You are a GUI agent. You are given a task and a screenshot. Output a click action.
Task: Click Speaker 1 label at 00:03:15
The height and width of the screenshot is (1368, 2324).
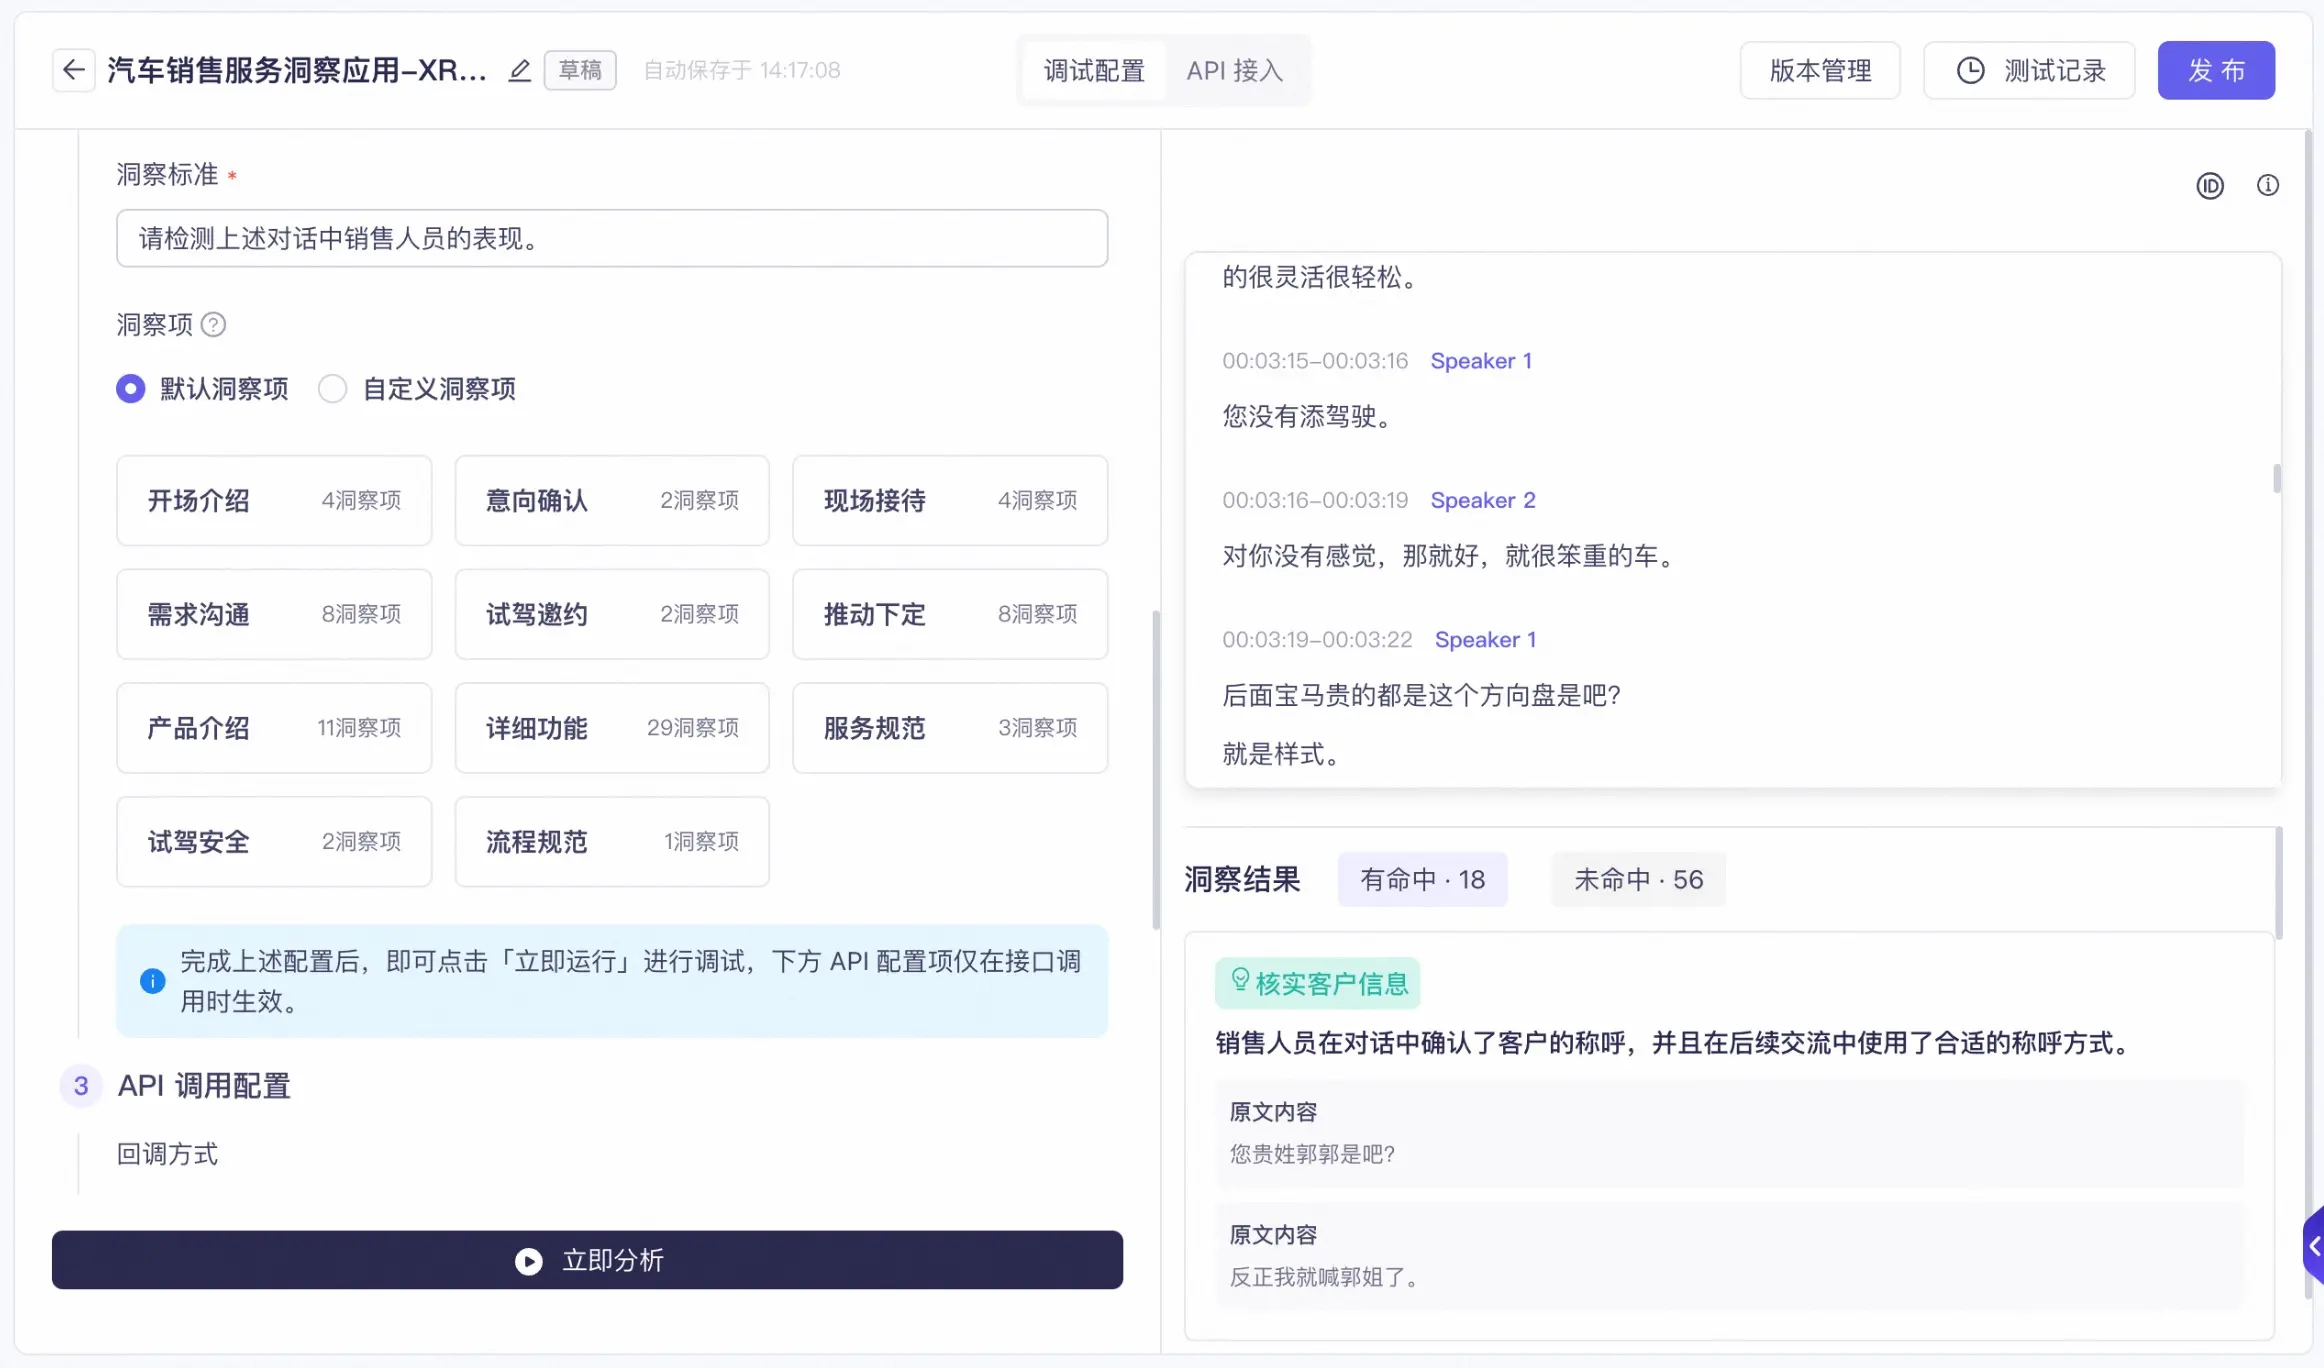[x=1481, y=361]
